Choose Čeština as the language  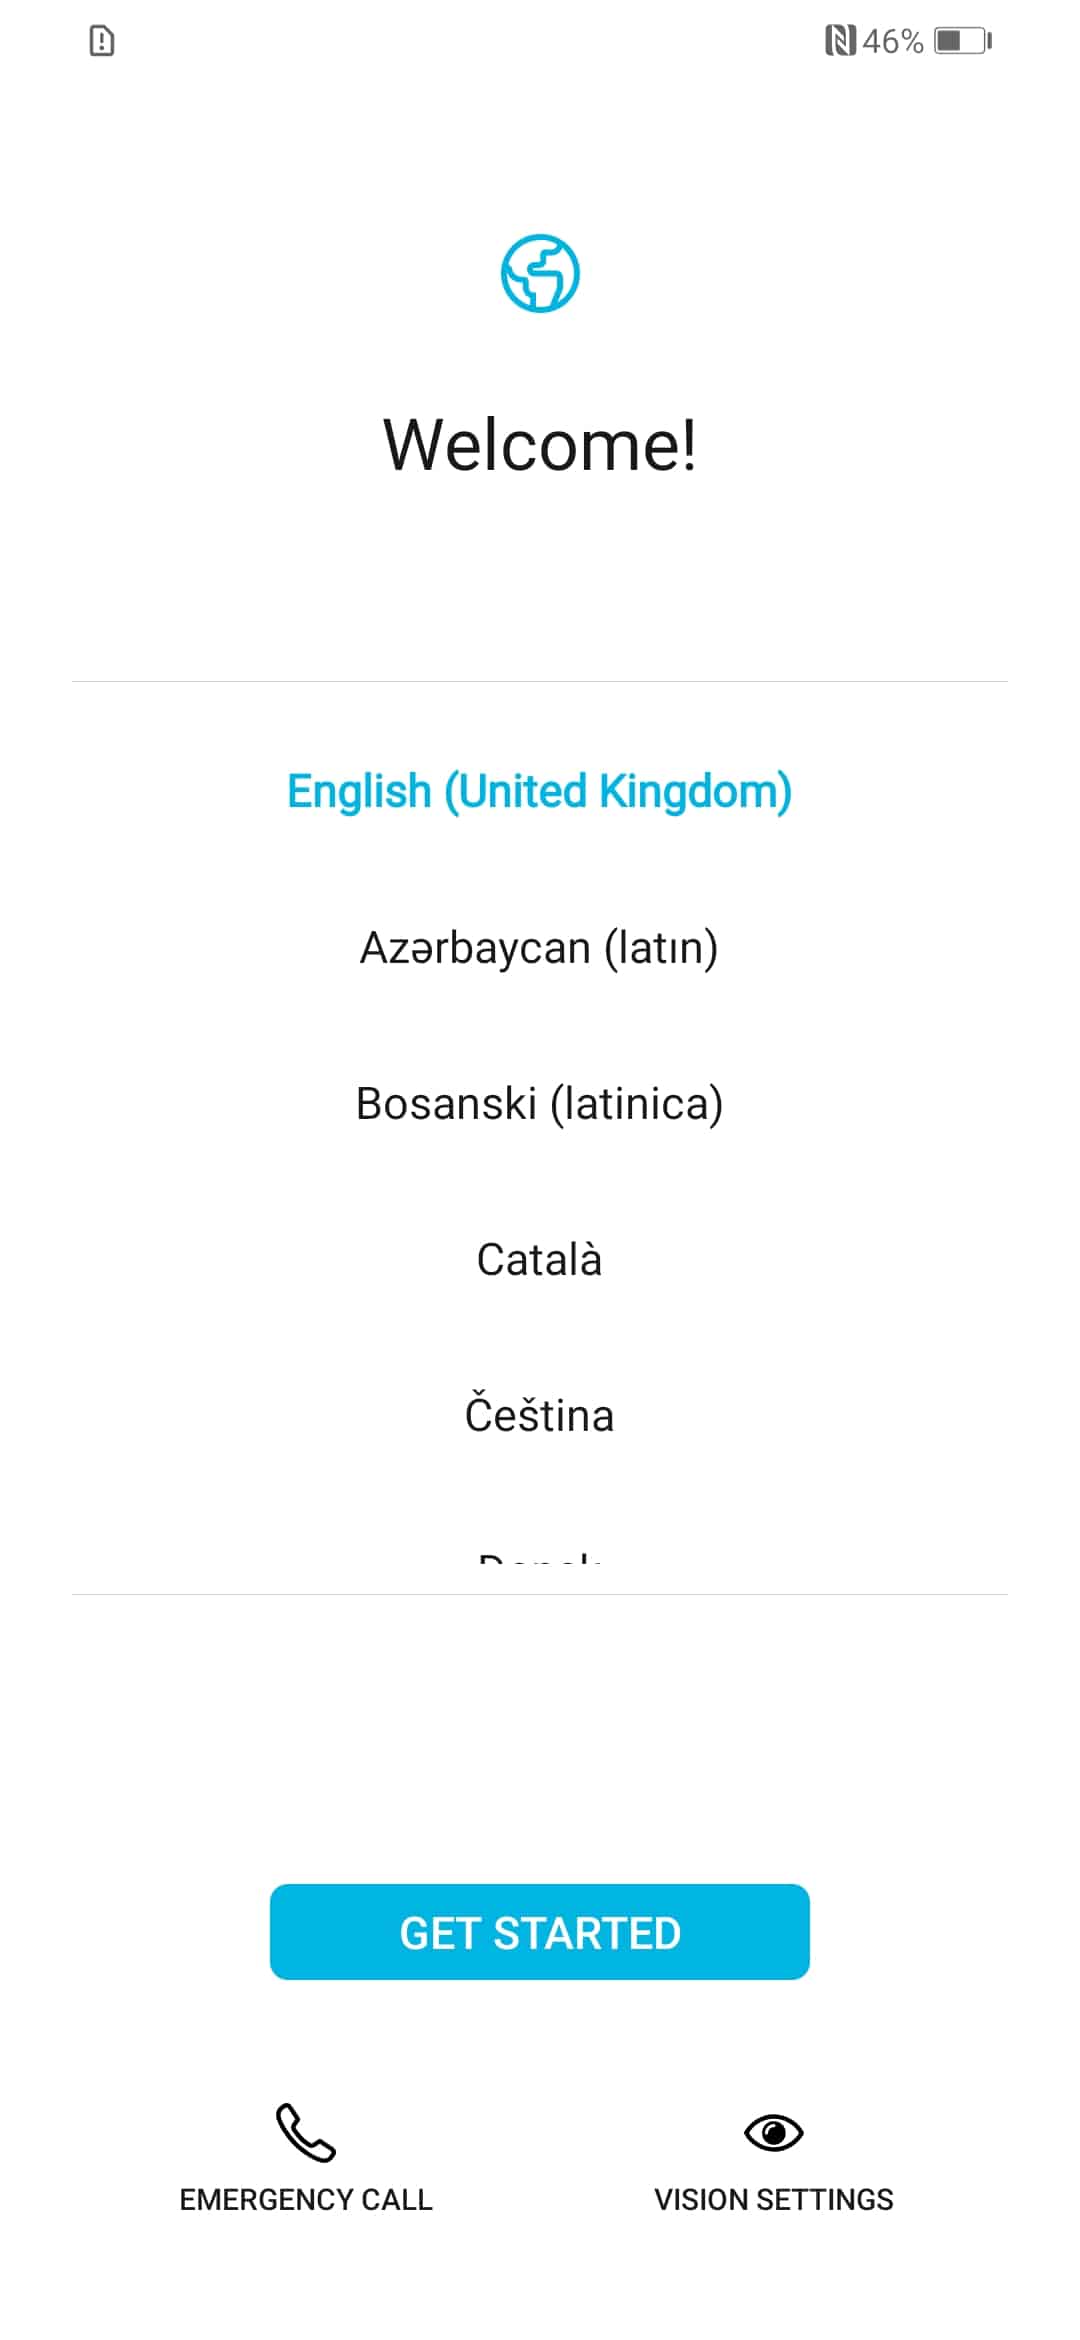540,1415
